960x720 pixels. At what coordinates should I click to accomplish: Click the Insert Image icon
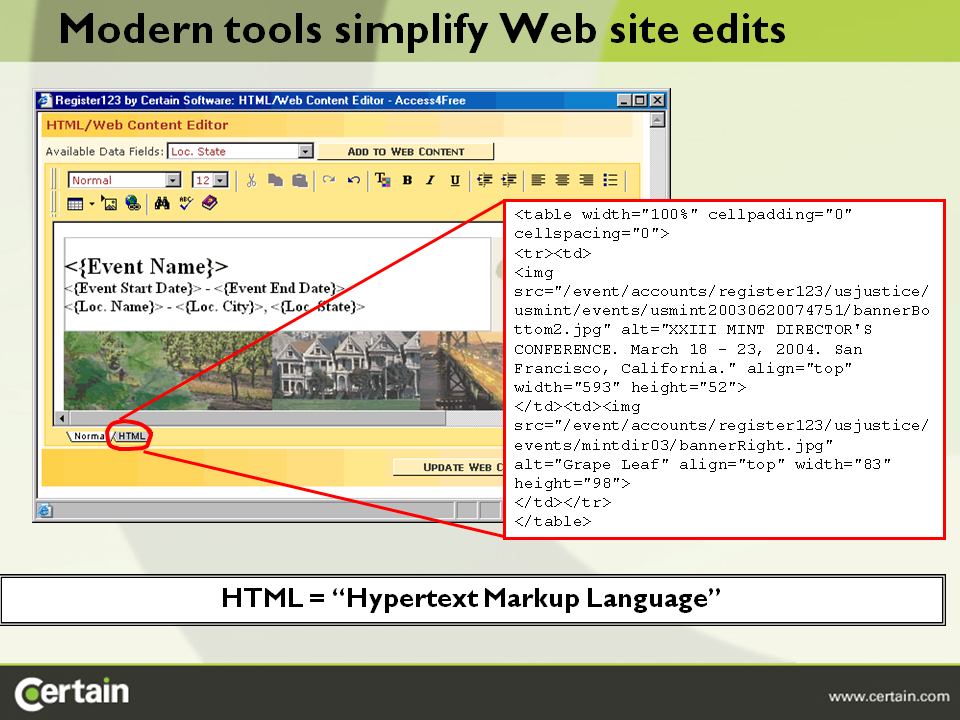pos(110,203)
